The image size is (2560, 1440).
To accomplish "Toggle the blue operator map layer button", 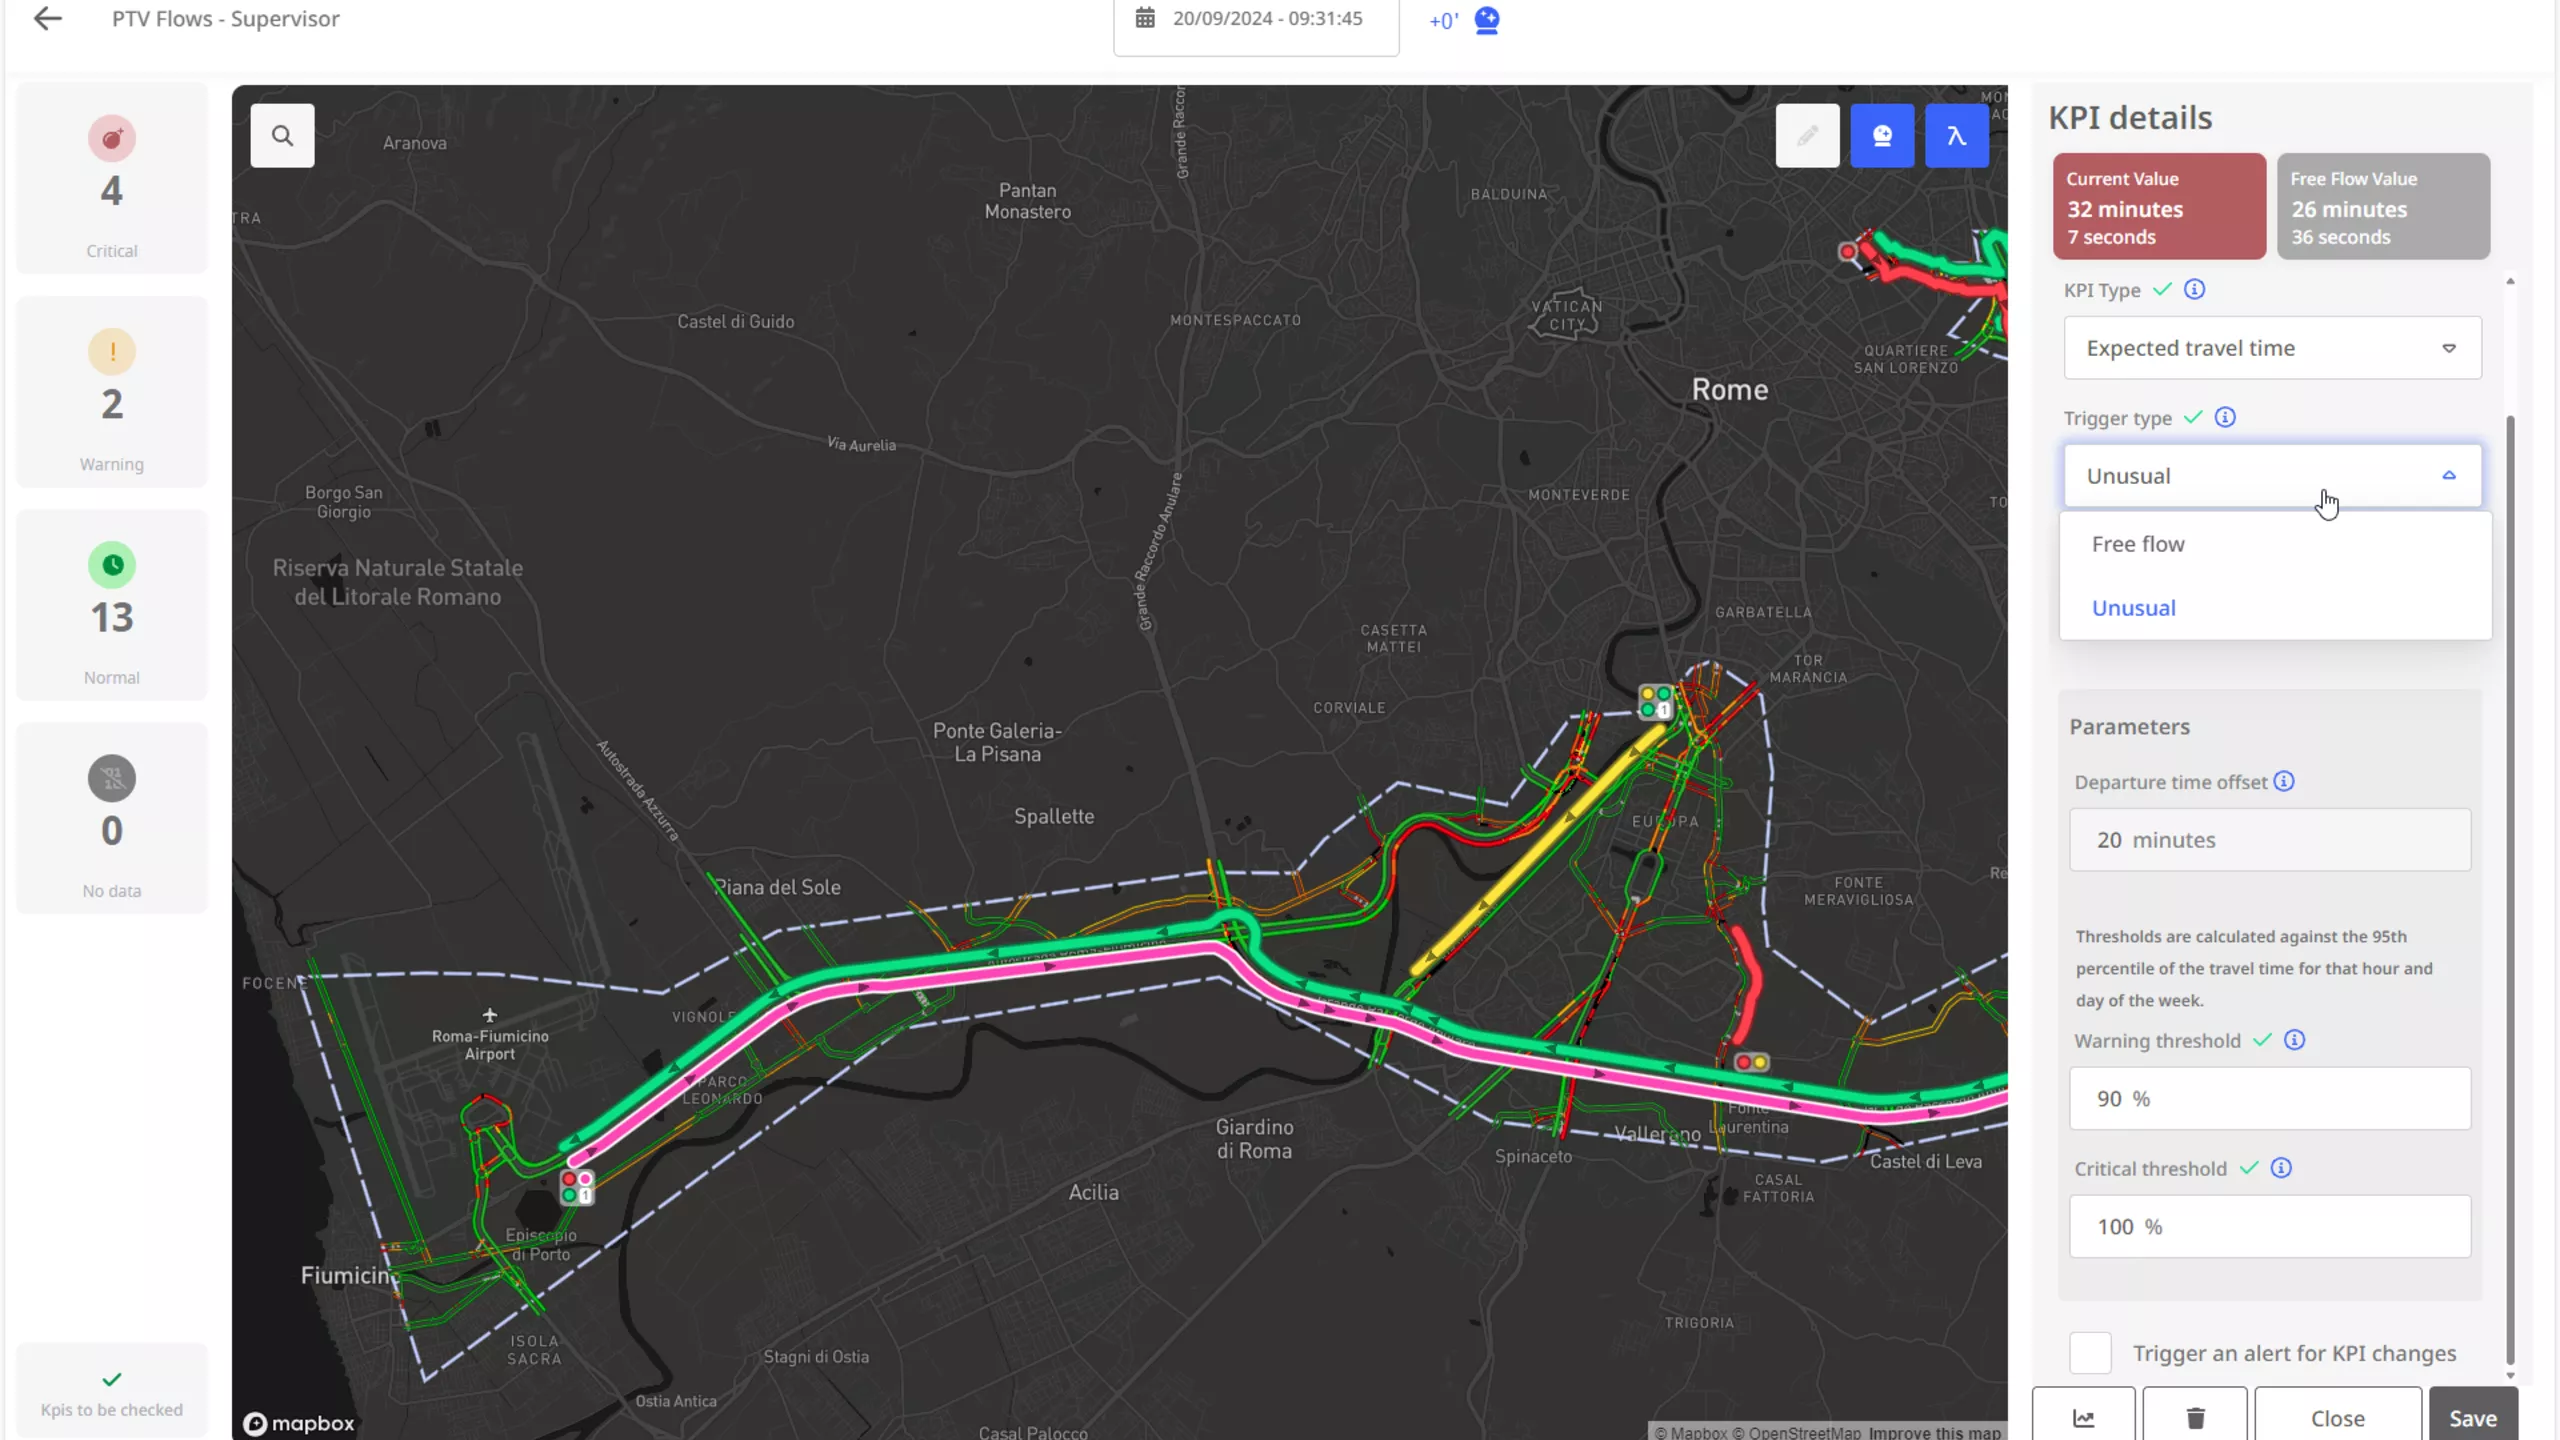I will tap(1882, 135).
